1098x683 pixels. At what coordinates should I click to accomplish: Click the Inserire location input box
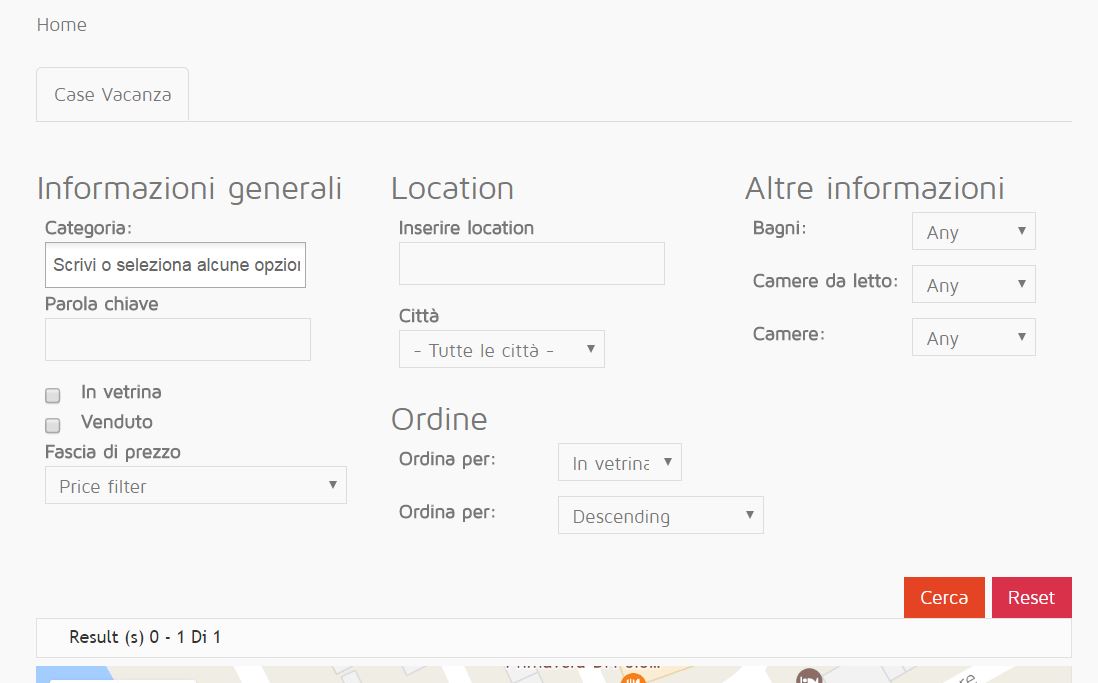[531, 263]
